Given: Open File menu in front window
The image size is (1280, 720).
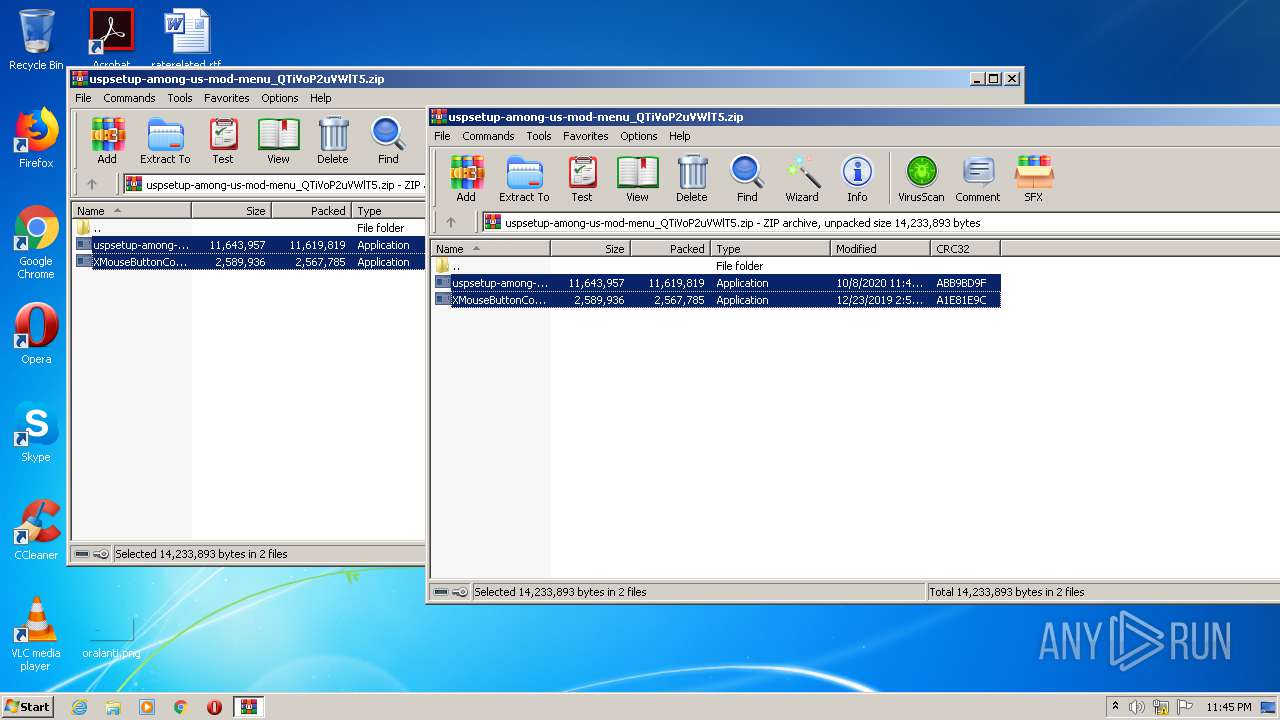Looking at the screenshot, I should [442, 136].
